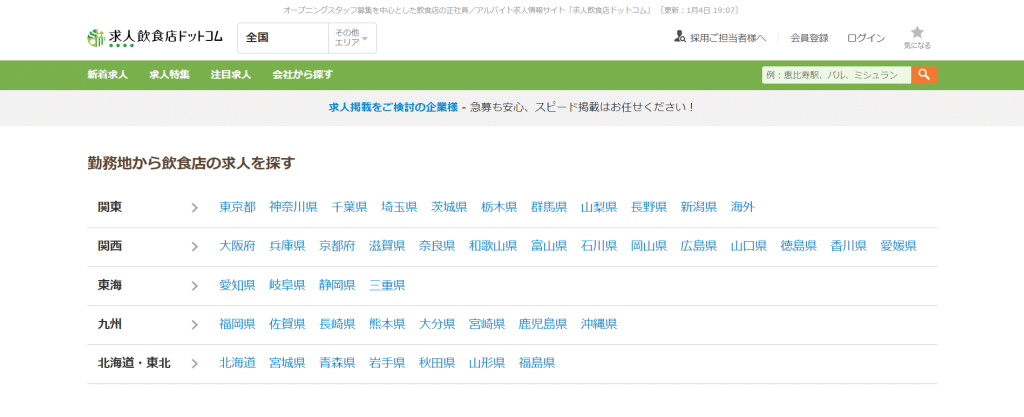Click the 求人掲載をご検討の企業様 banner link

pyautogui.click(x=393, y=107)
